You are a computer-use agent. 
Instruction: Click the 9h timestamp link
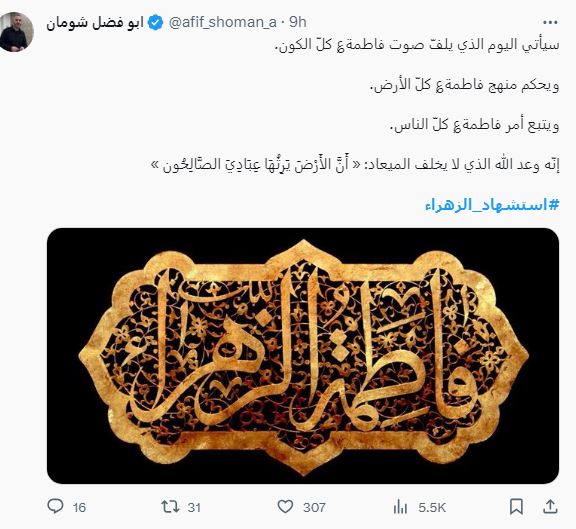(x=298, y=22)
